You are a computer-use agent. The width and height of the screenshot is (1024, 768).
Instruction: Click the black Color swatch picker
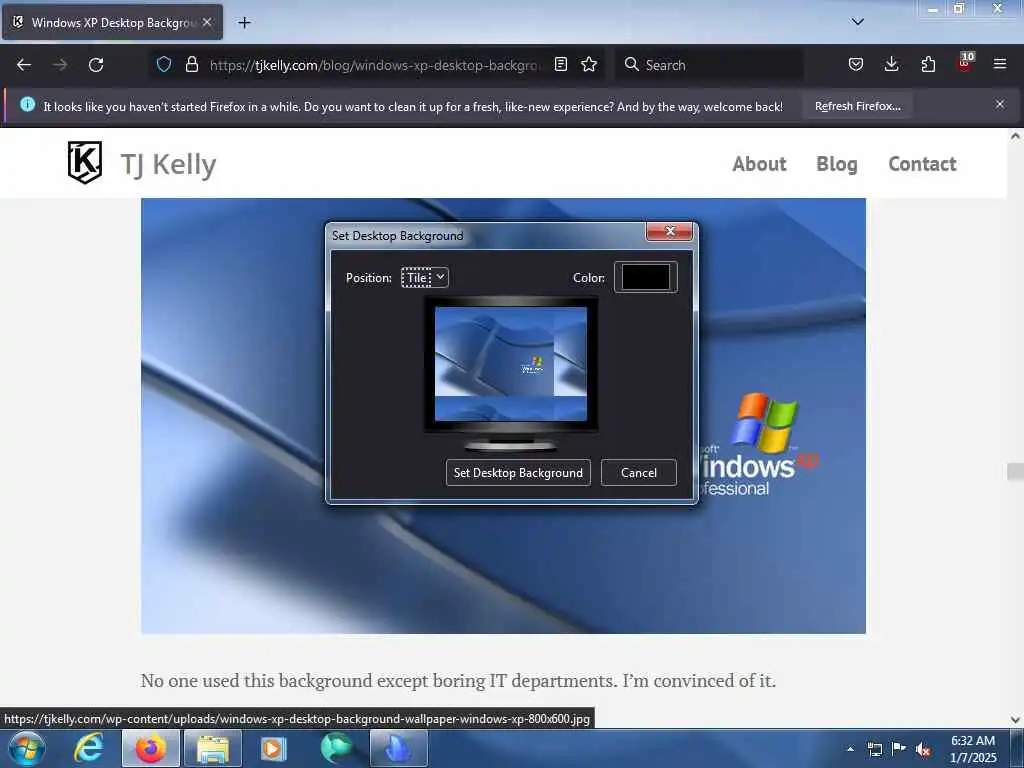(645, 277)
